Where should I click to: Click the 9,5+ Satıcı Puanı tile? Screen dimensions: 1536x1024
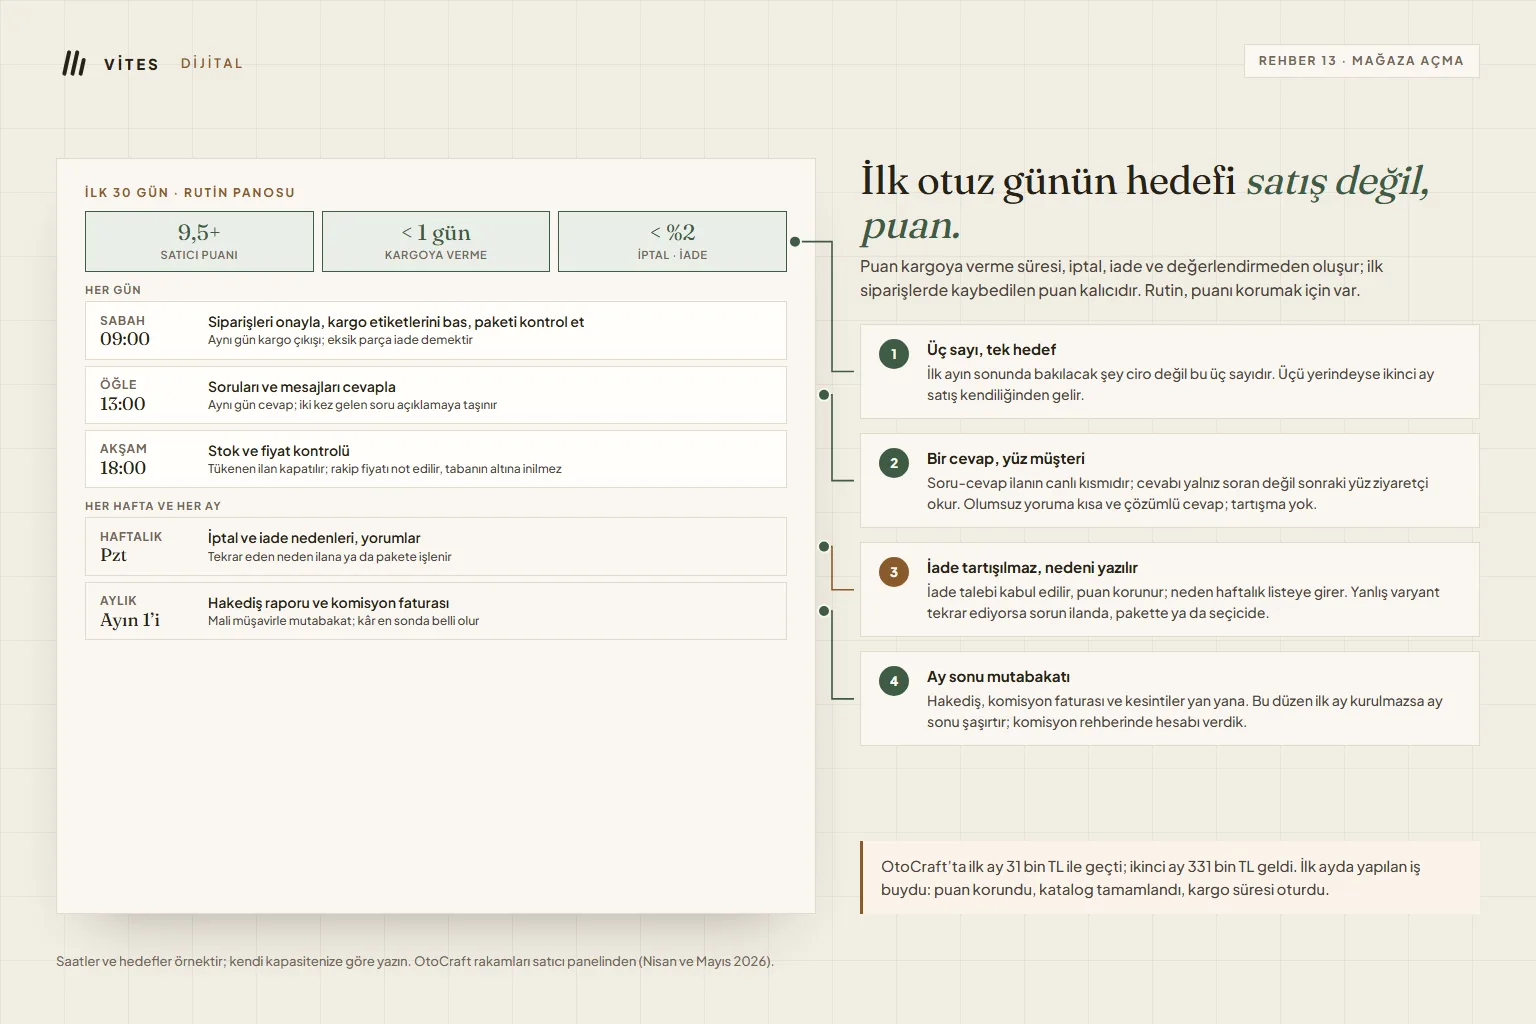tap(199, 241)
